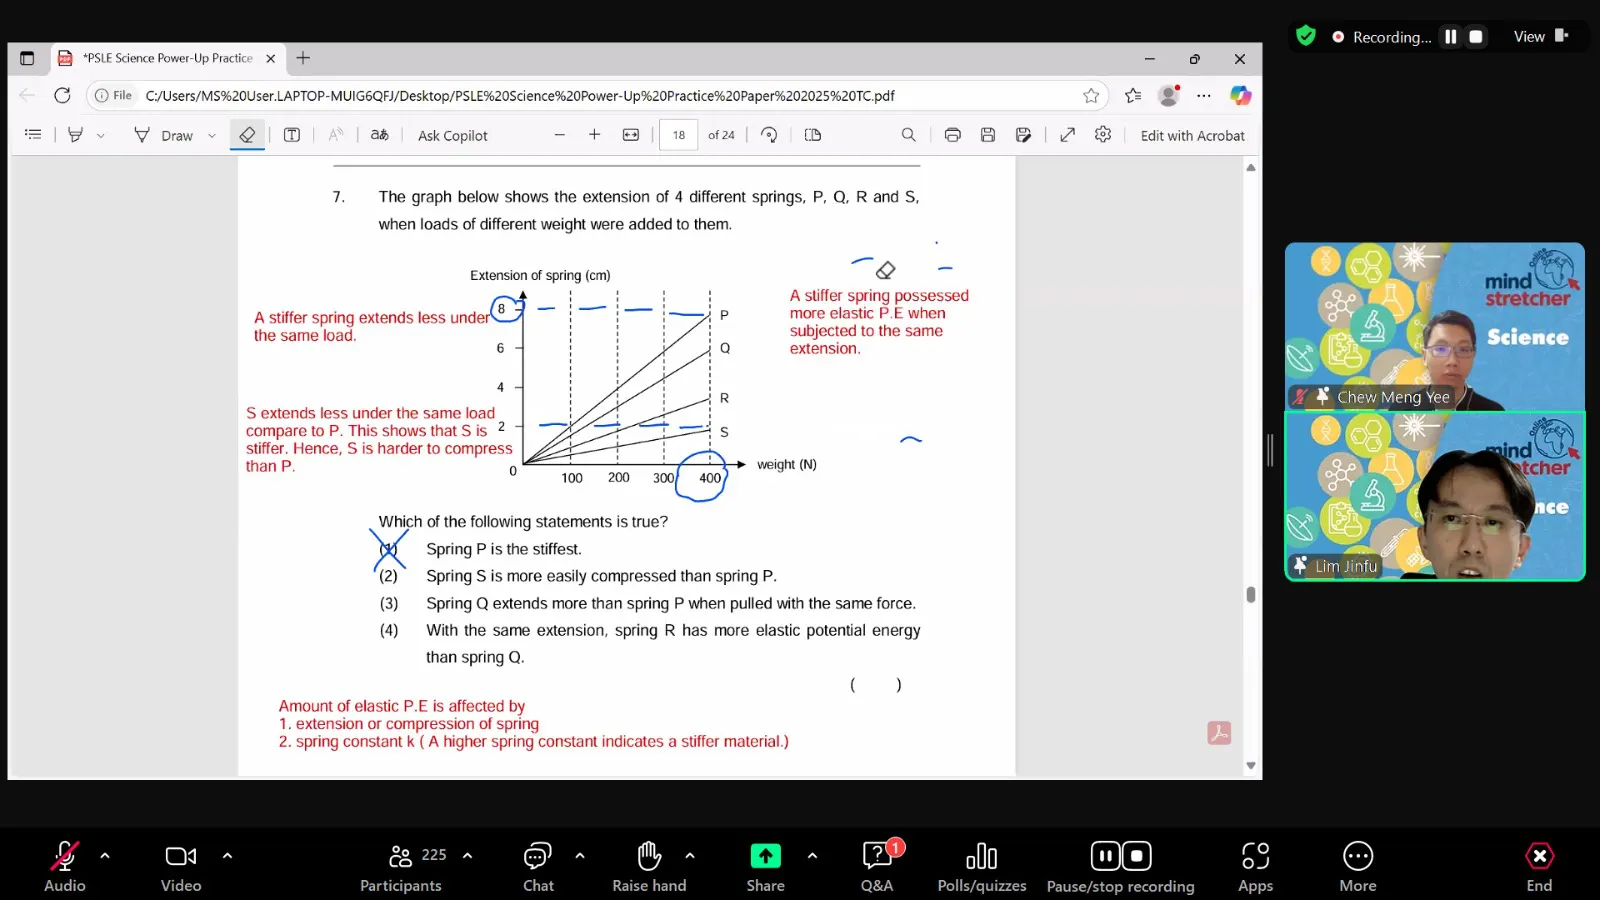Pause the recording at top bar
Screen dimensions: 1600x900
coord(1450,37)
